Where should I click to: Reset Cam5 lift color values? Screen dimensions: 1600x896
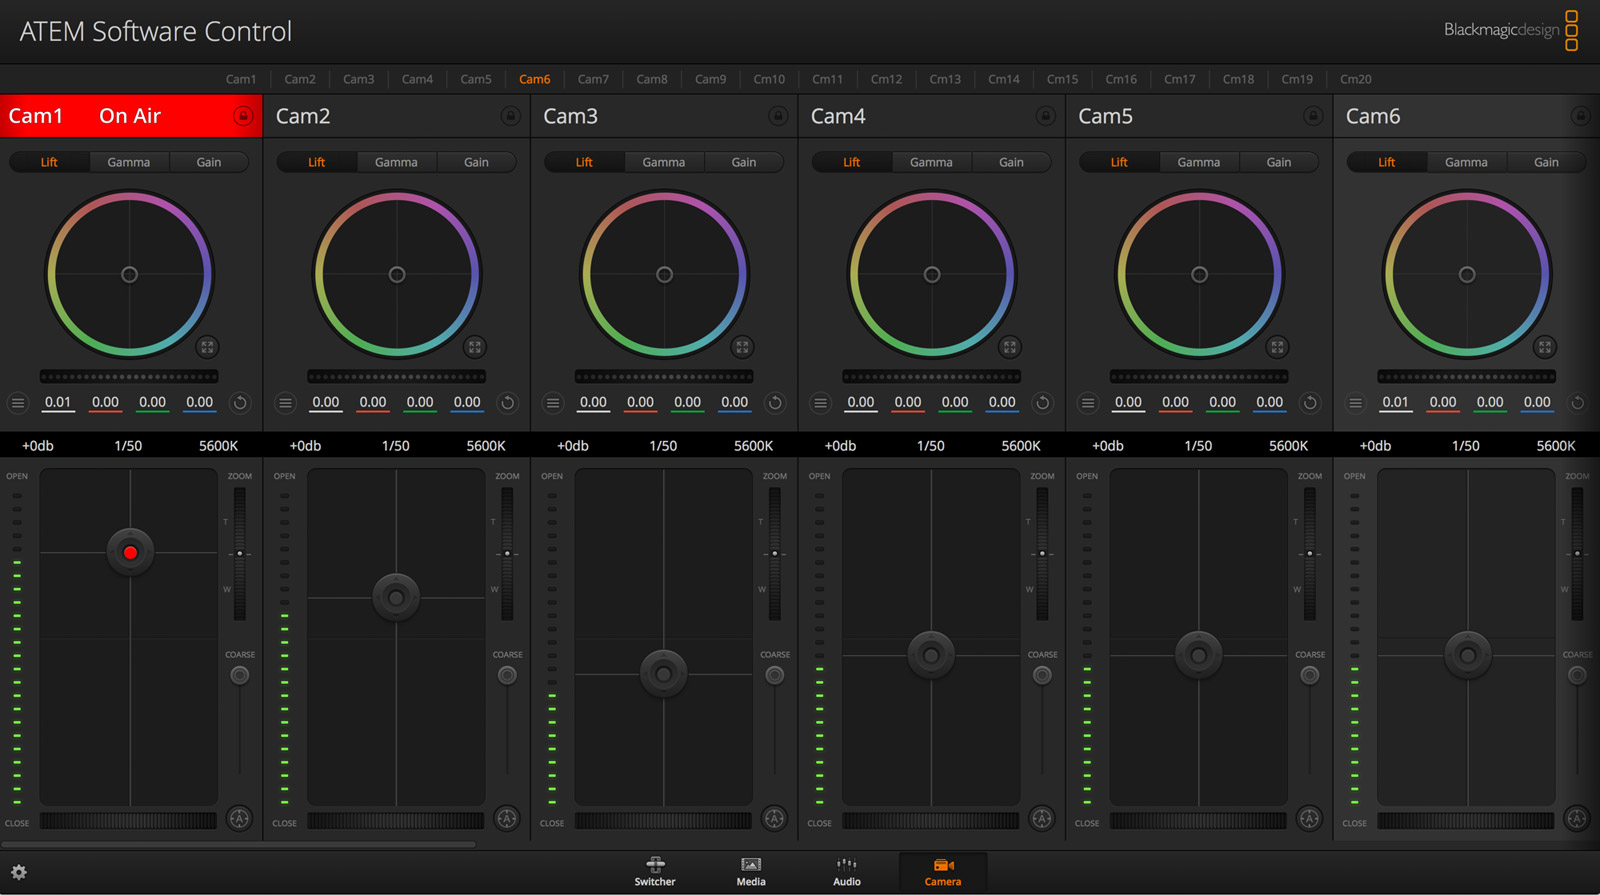(x=1310, y=403)
